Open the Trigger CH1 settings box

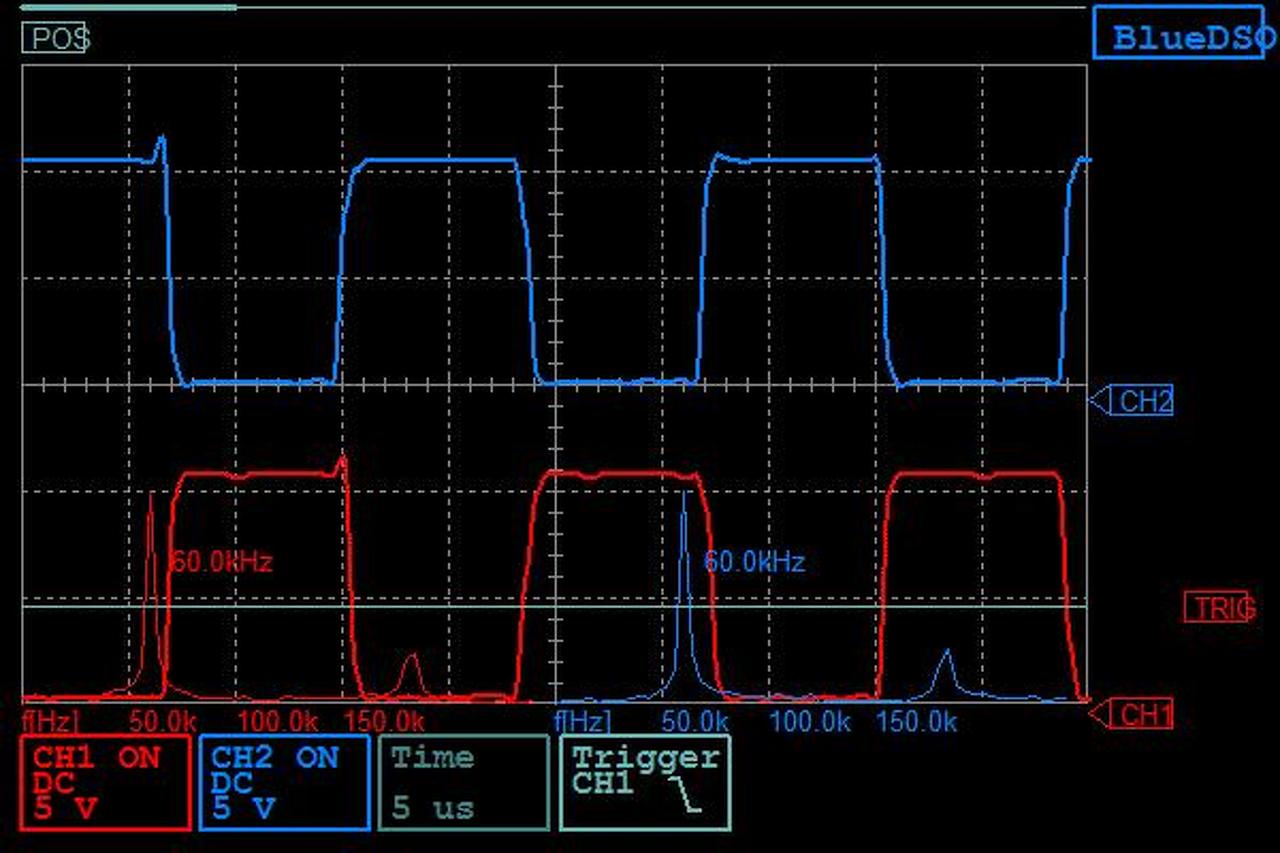(644, 783)
